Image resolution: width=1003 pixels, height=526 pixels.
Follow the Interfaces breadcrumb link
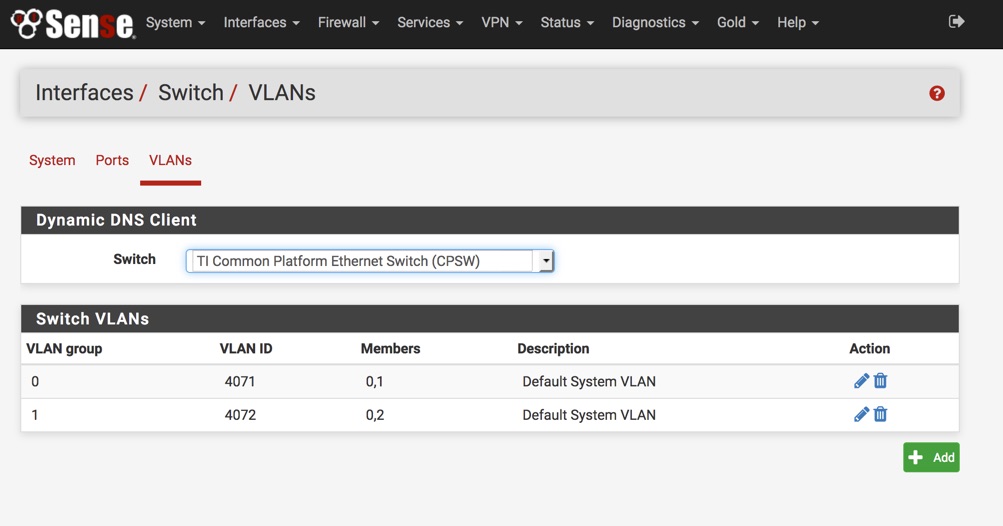click(x=84, y=93)
